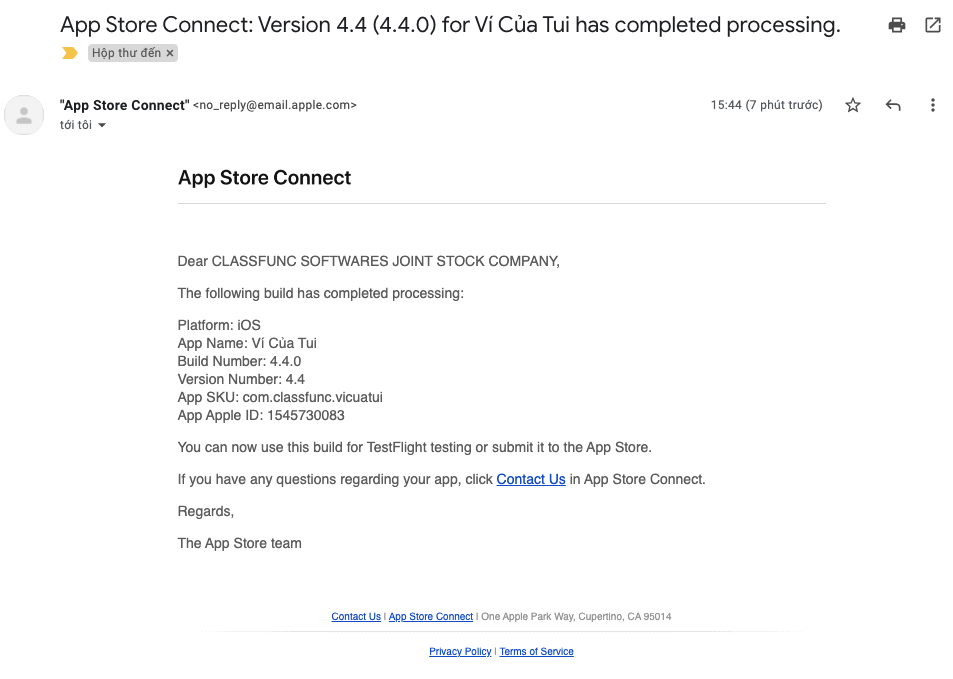Click the App Store Connect footer link
The image size is (953, 679).
coord(430,616)
